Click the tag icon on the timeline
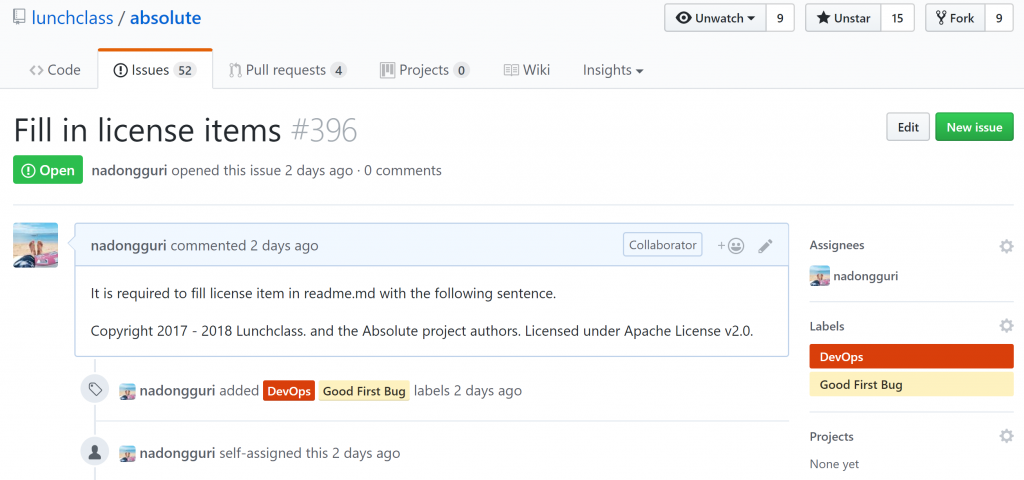The image size is (1024, 480). click(95, 390)
